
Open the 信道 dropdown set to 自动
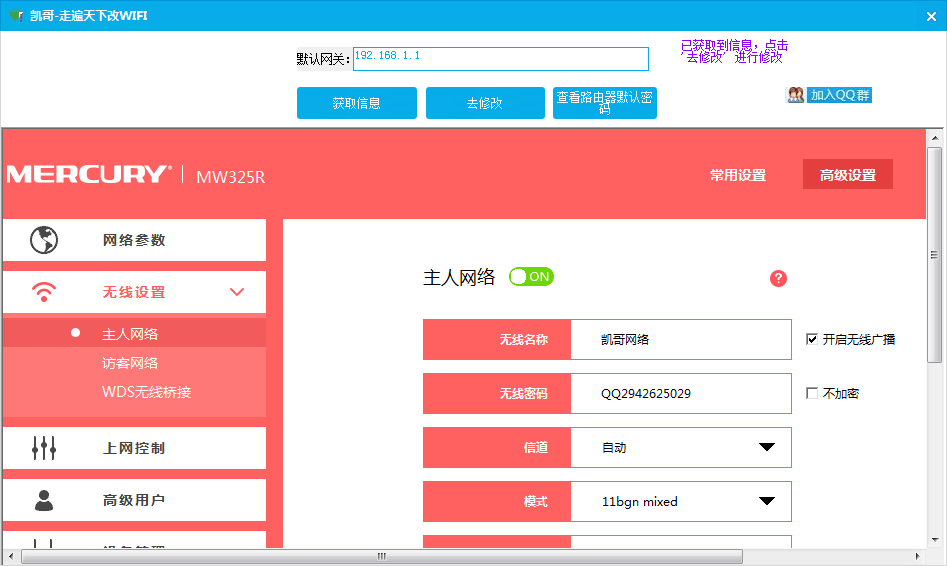(x=681, y=448)
